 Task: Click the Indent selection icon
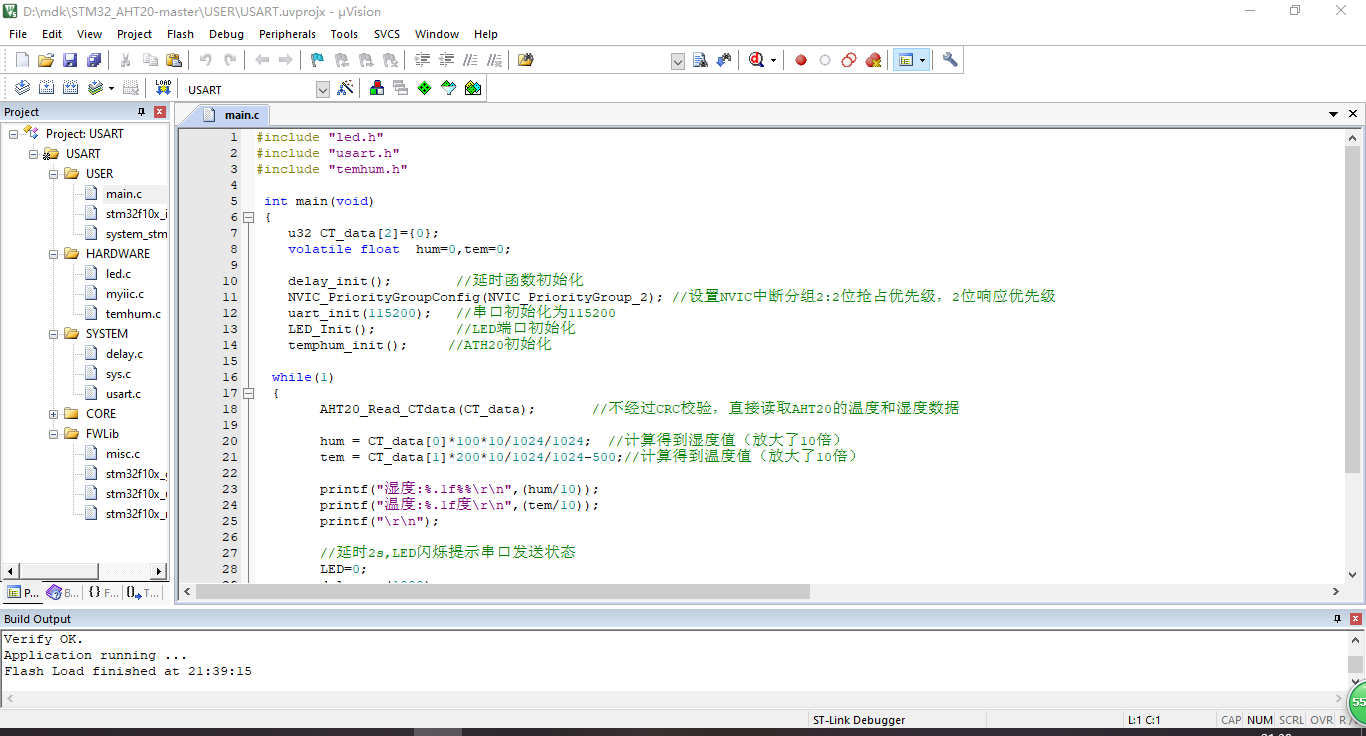pyautogui.click(x=422, y=60)
